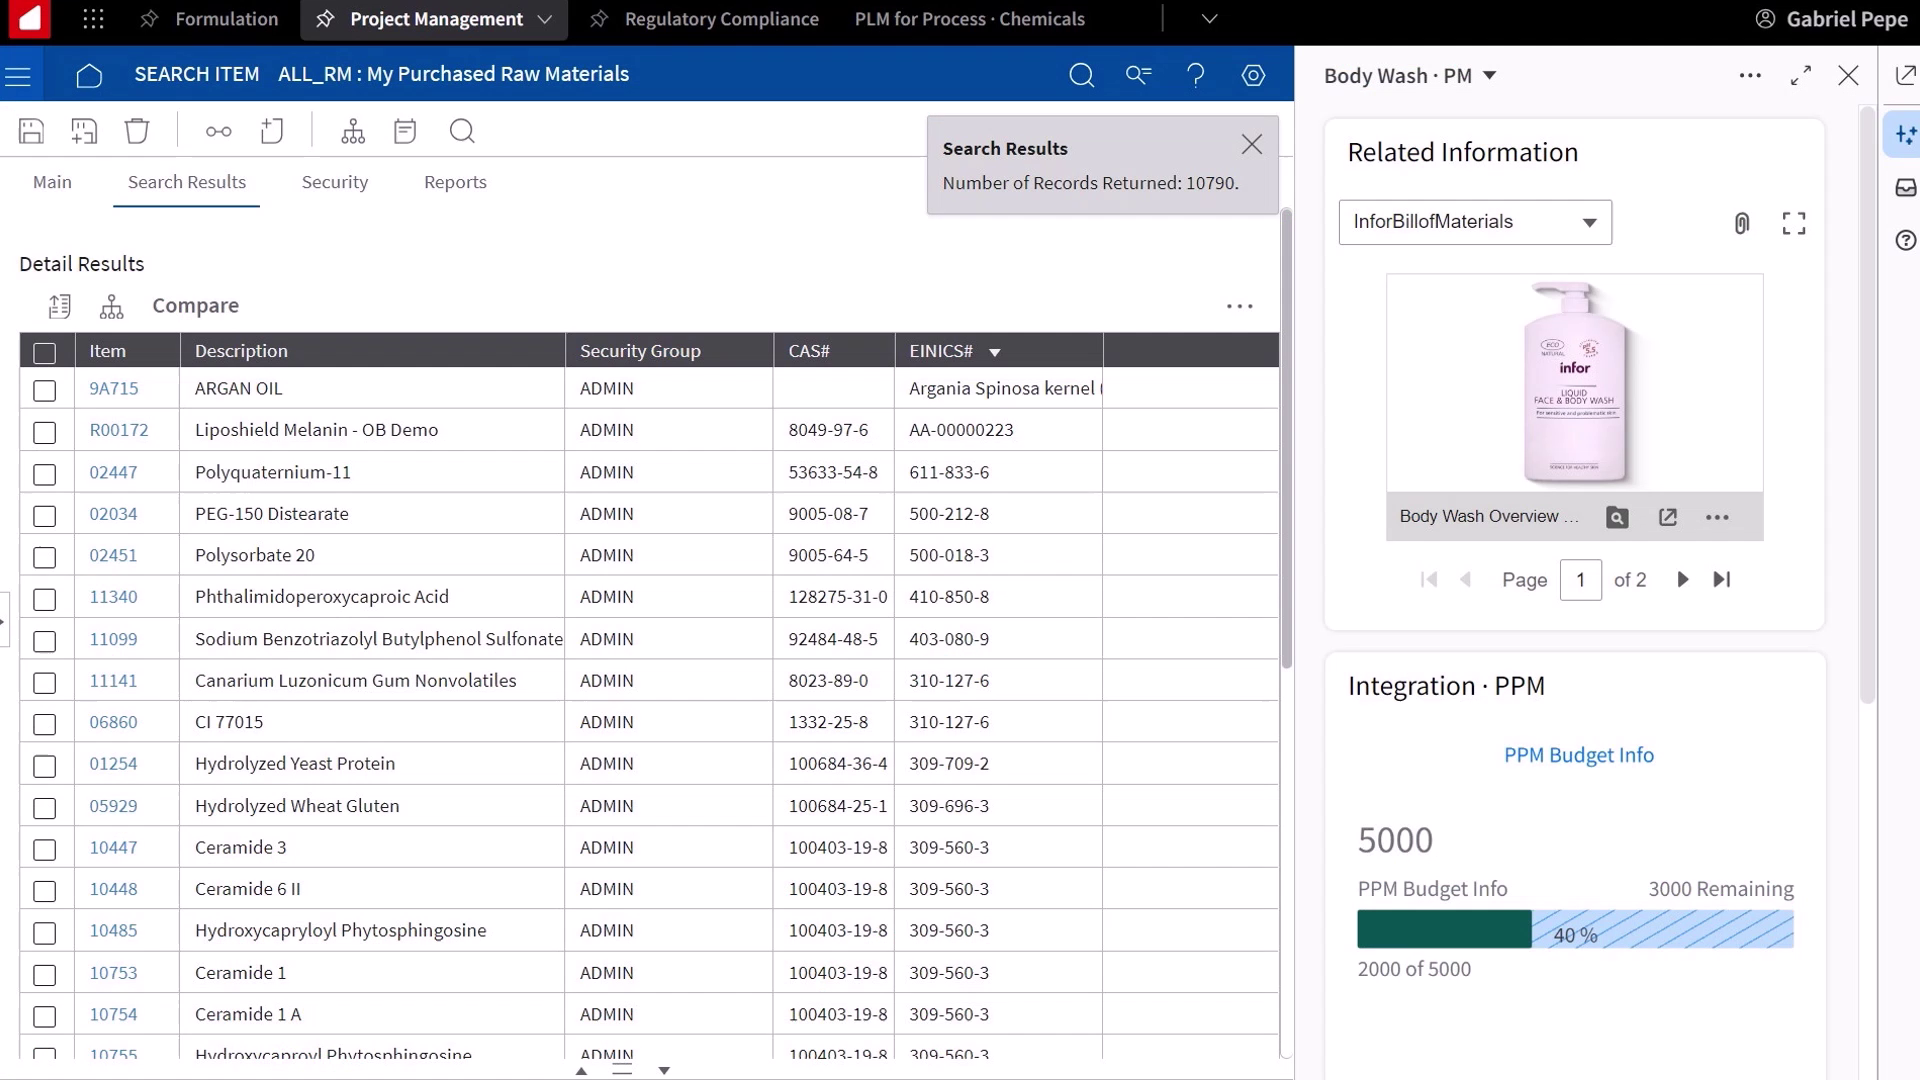This screenshot has width=1920, height=1080.
Task: Click the delete trash icon in toolbar
Action: click(x=137, y=131)
